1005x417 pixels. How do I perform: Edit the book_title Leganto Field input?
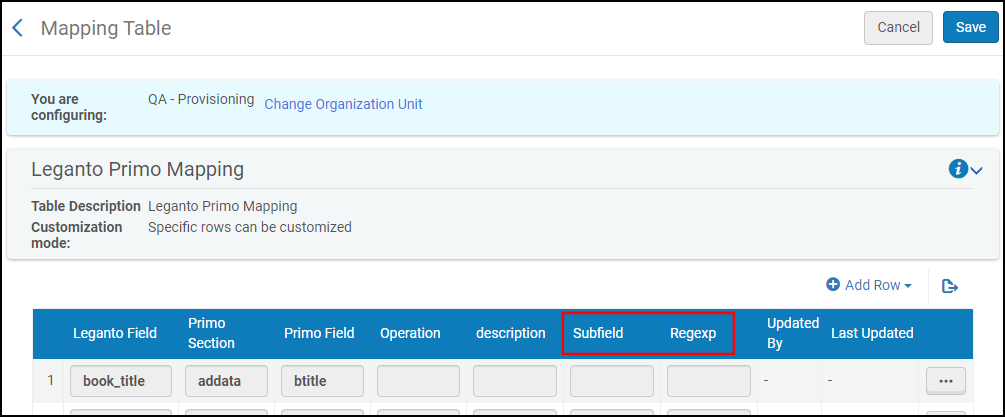[121, 381]
